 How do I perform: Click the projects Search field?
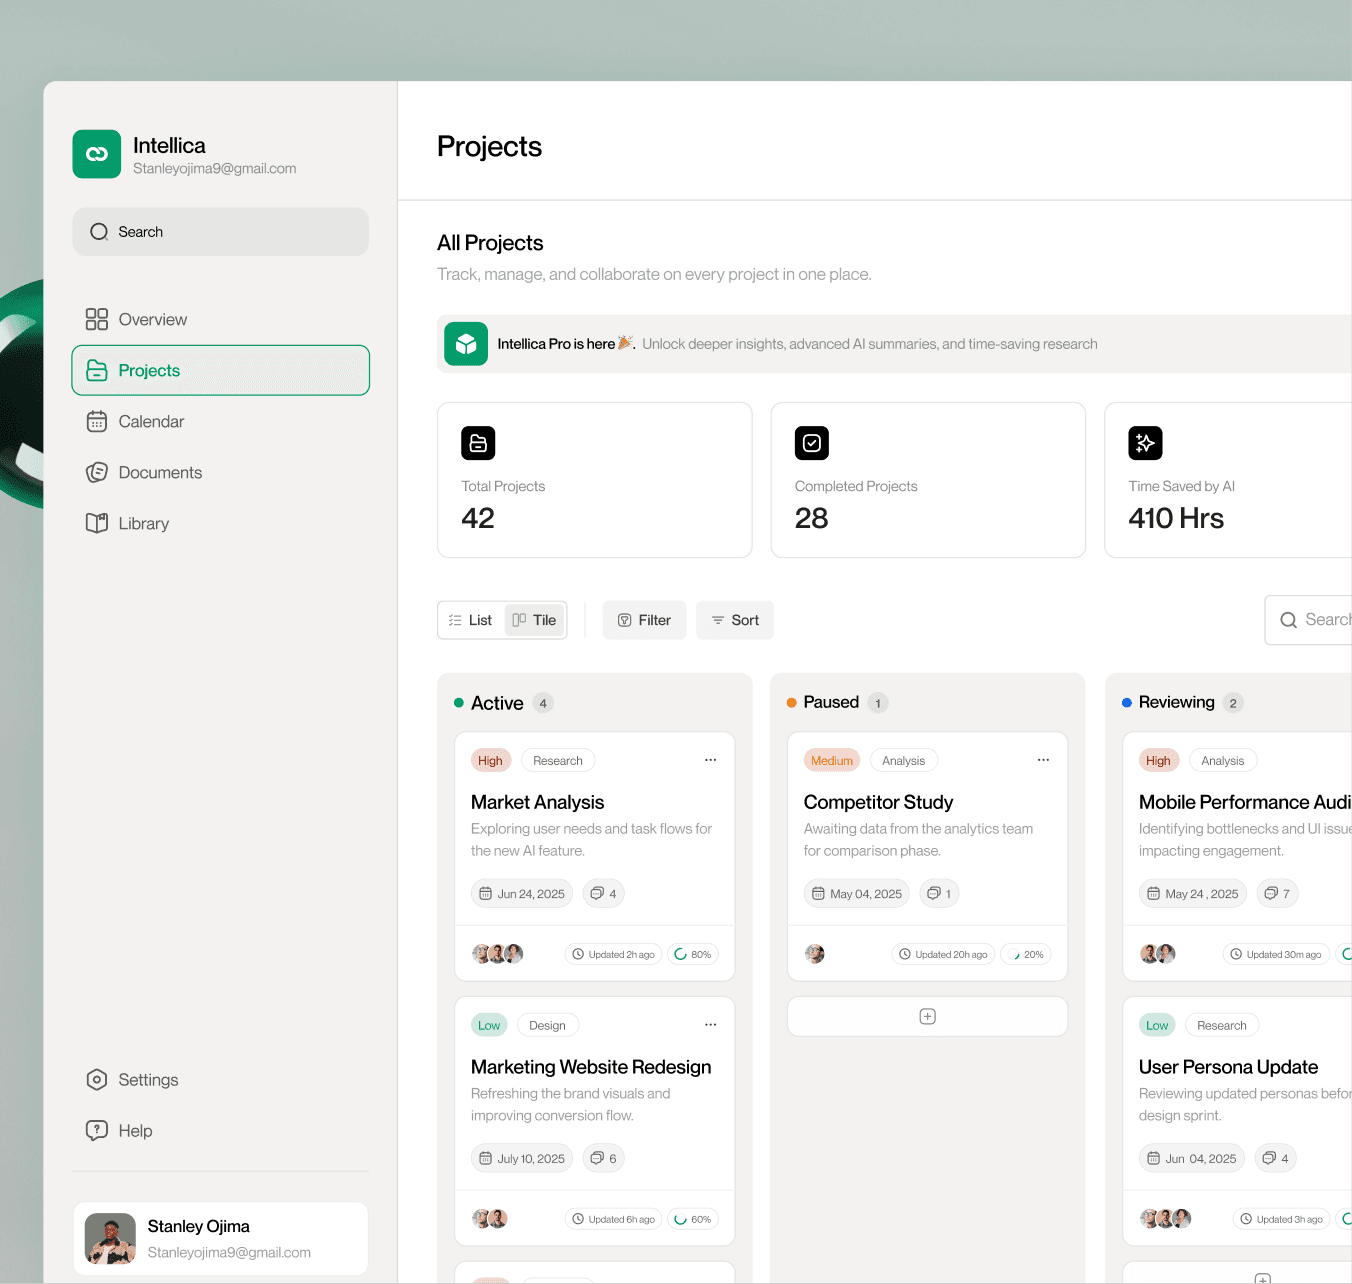point(1309,620)
